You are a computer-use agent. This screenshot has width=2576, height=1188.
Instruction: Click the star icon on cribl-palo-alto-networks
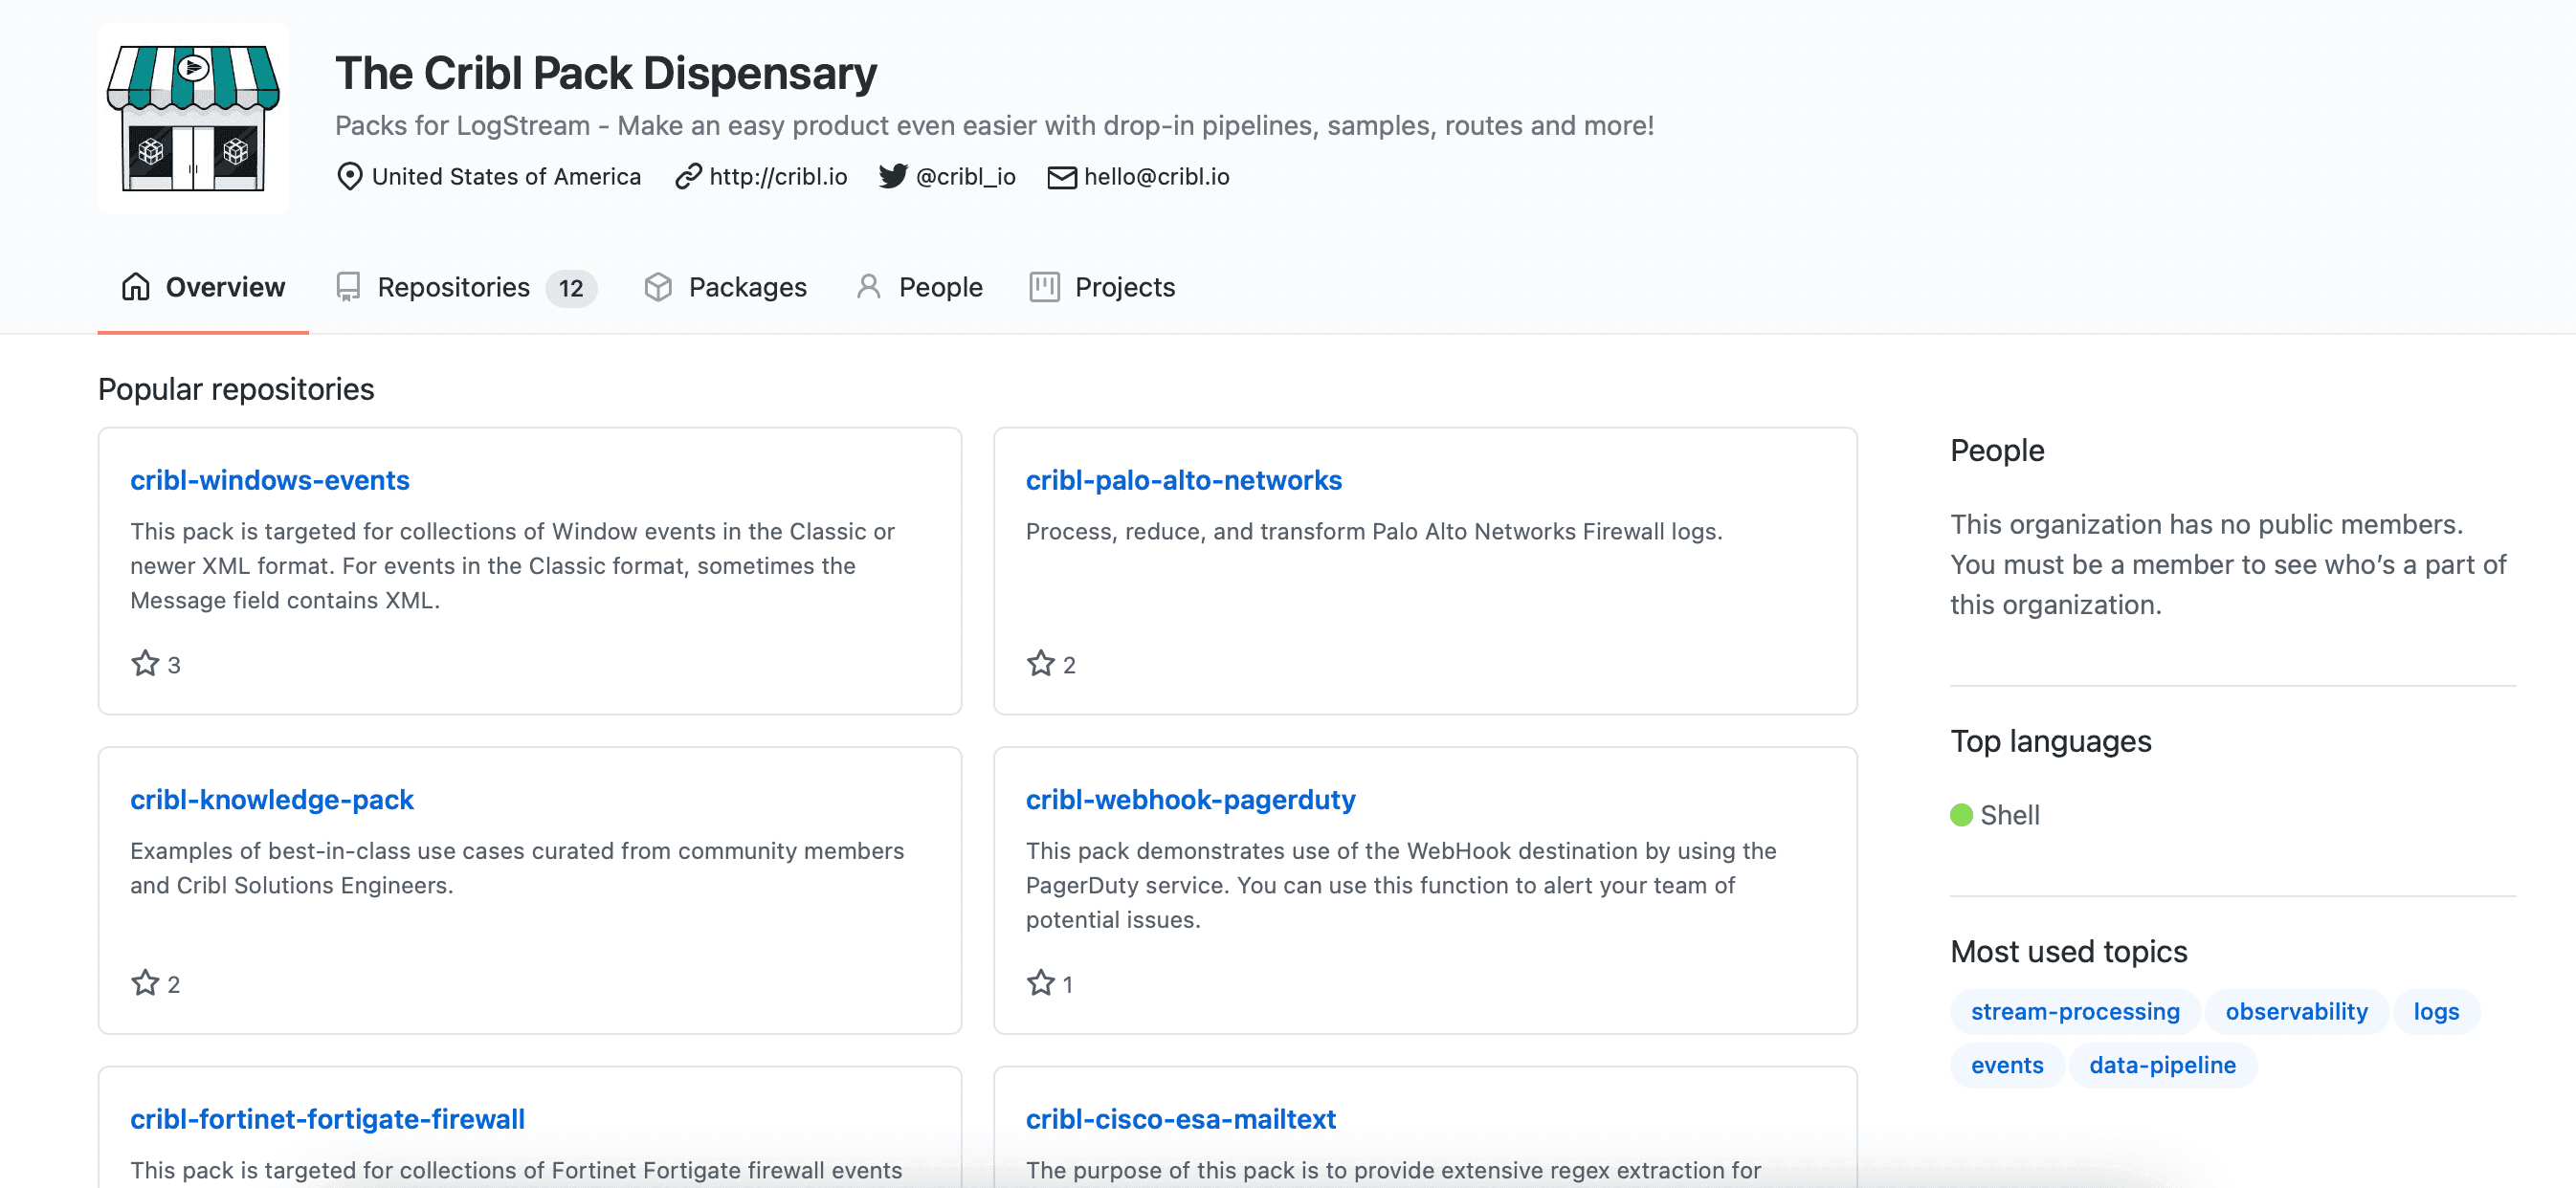tap(1040, 664)
